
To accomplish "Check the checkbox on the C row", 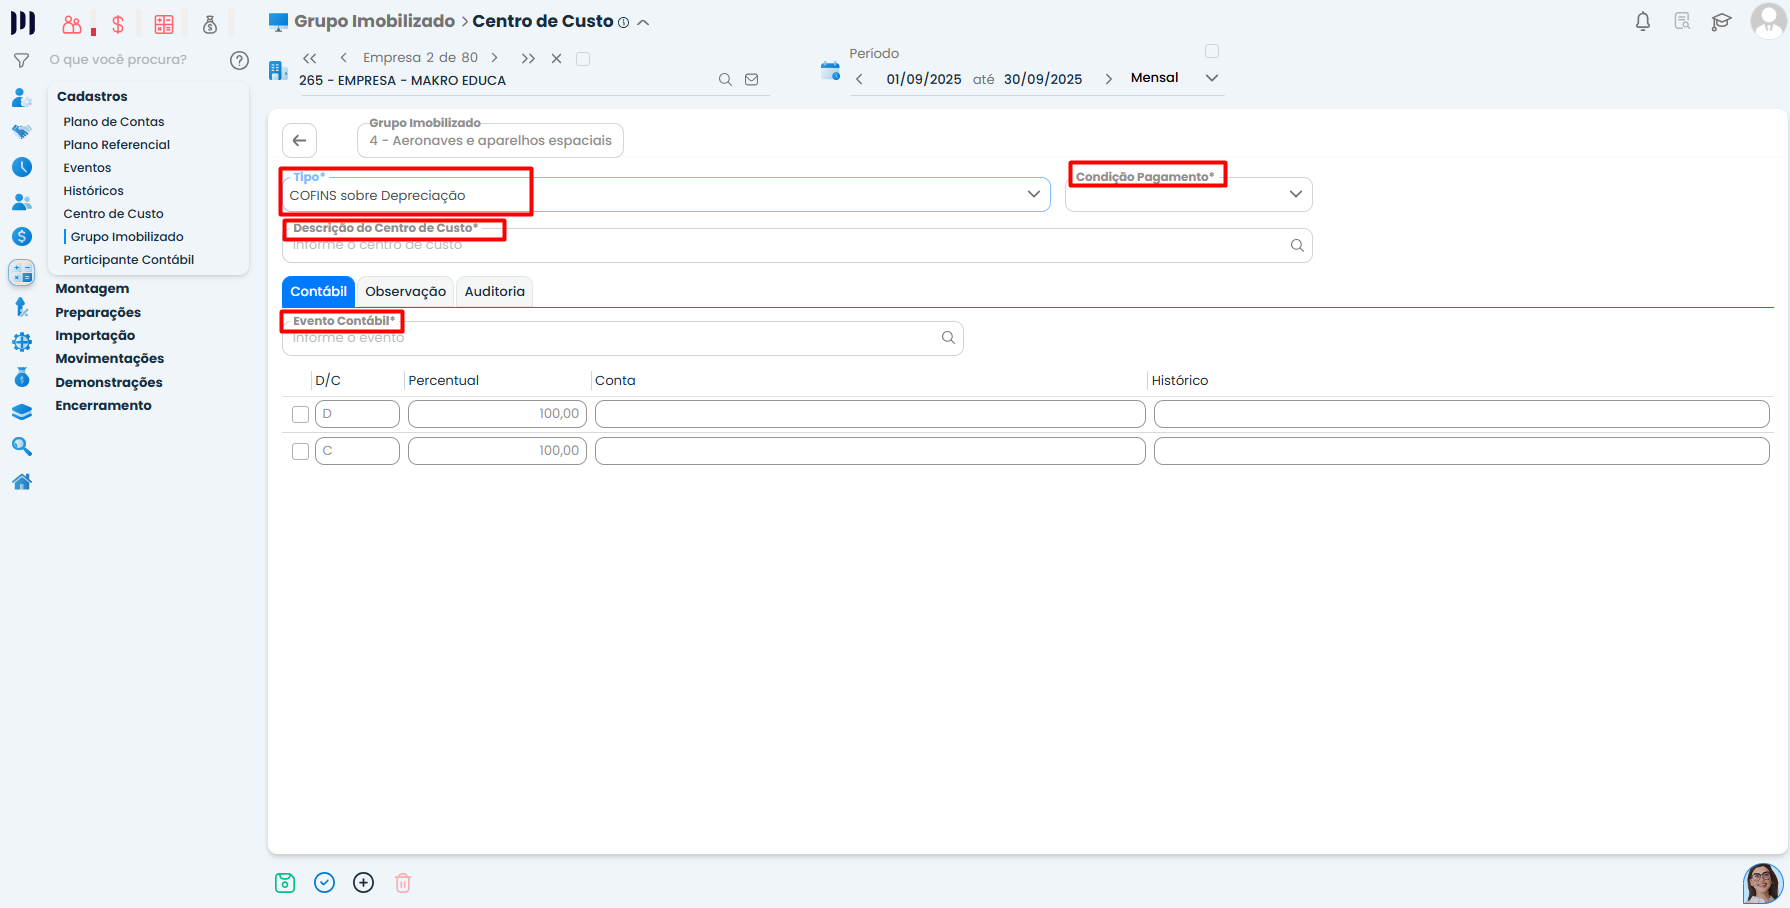I will 300,451.
